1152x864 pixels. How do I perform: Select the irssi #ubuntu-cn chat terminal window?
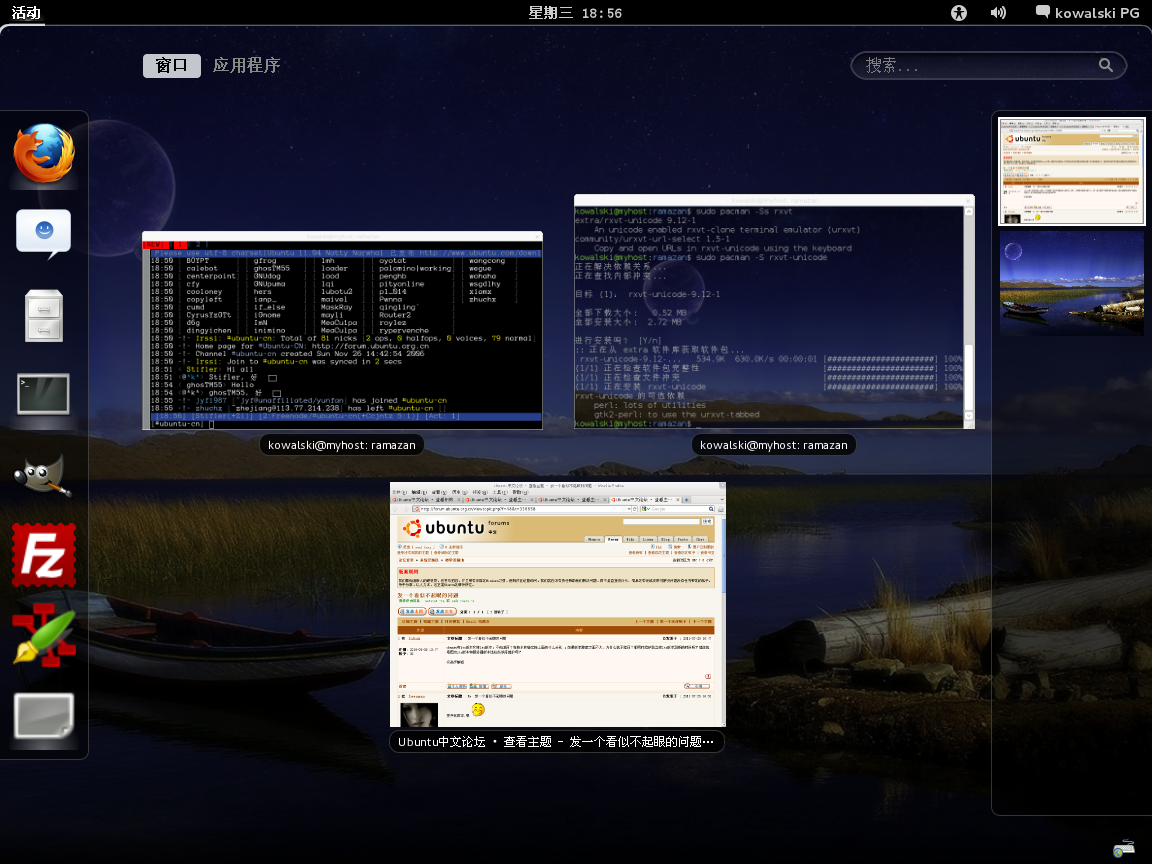click(342, 331)
